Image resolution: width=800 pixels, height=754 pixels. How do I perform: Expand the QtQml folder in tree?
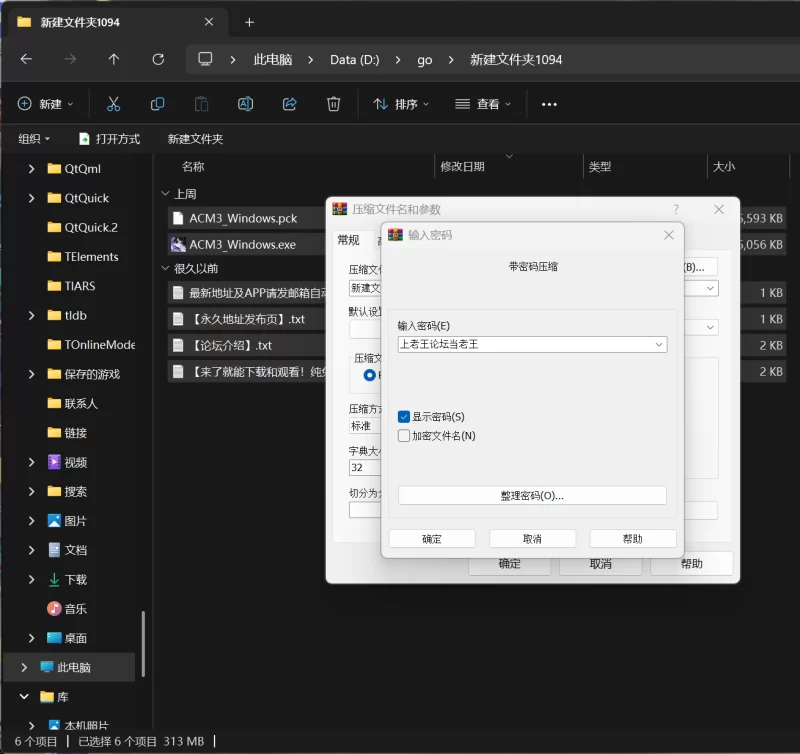pos(31,168)
